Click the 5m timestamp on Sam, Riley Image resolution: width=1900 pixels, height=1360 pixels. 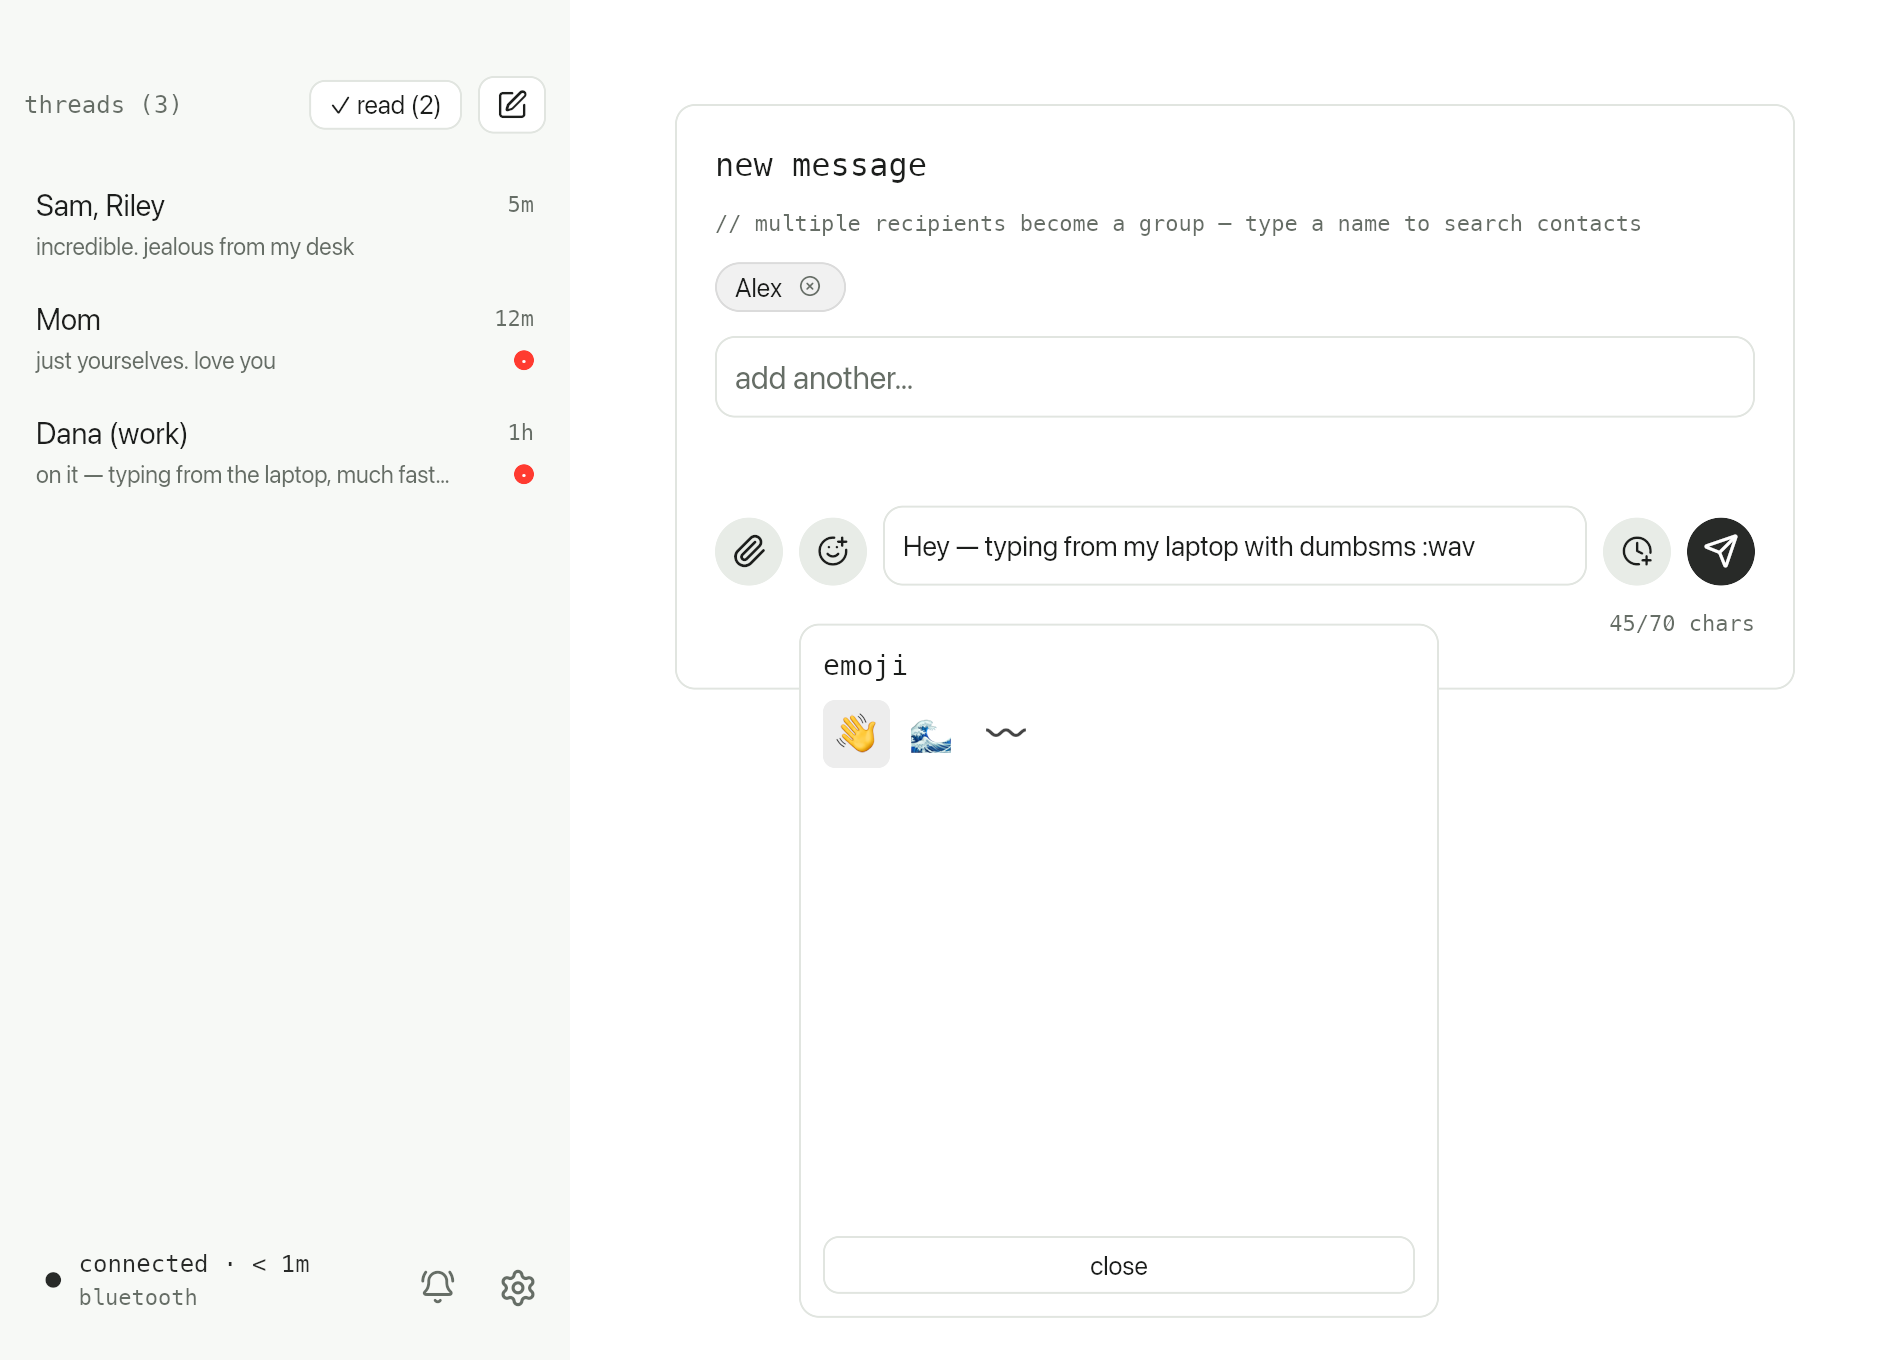520,204
